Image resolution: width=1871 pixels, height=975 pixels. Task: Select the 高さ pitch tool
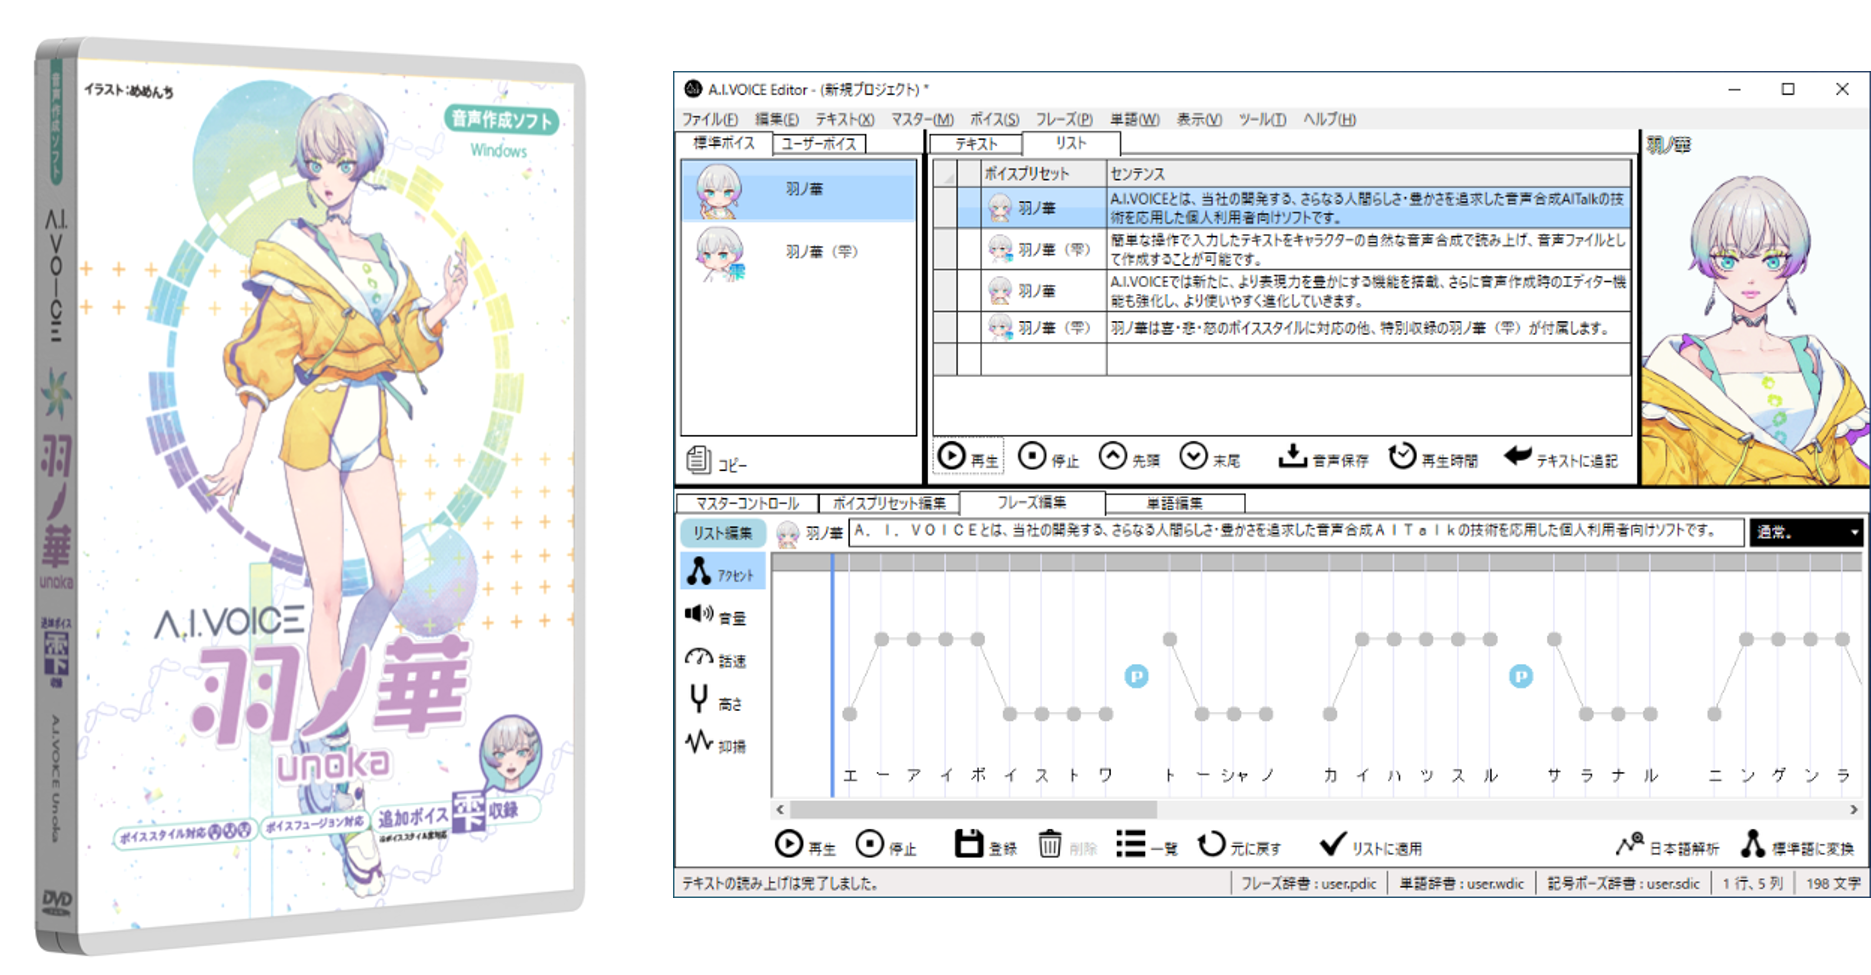[x=714, y=701]
